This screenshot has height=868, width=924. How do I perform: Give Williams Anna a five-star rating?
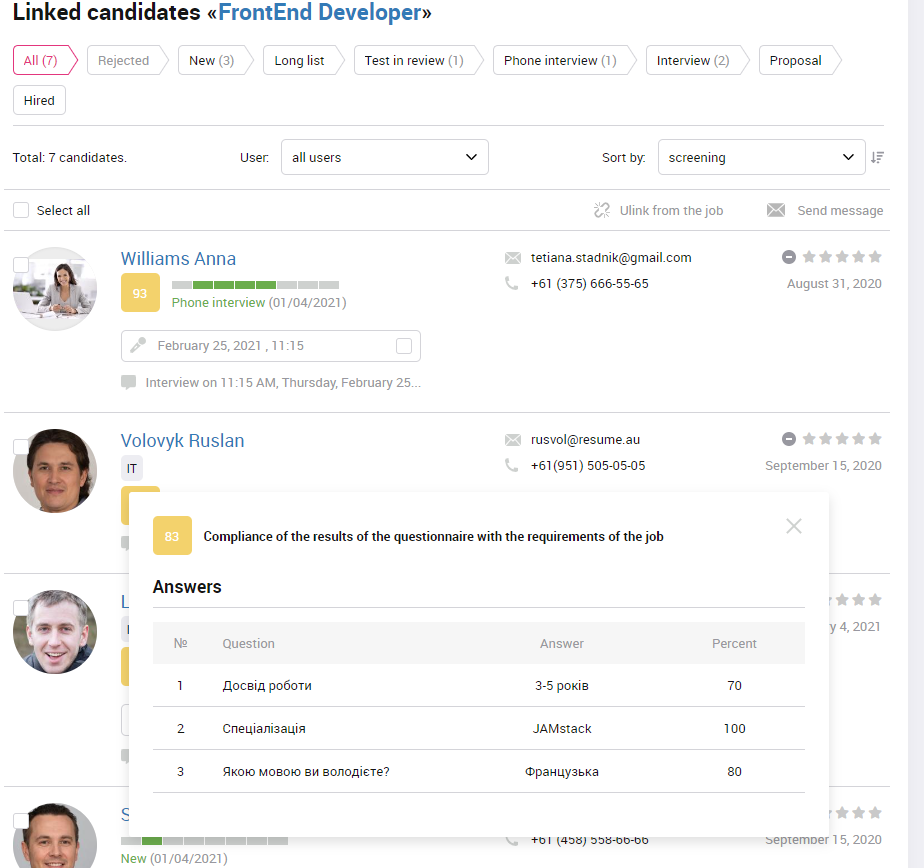(x=875, y=256)
